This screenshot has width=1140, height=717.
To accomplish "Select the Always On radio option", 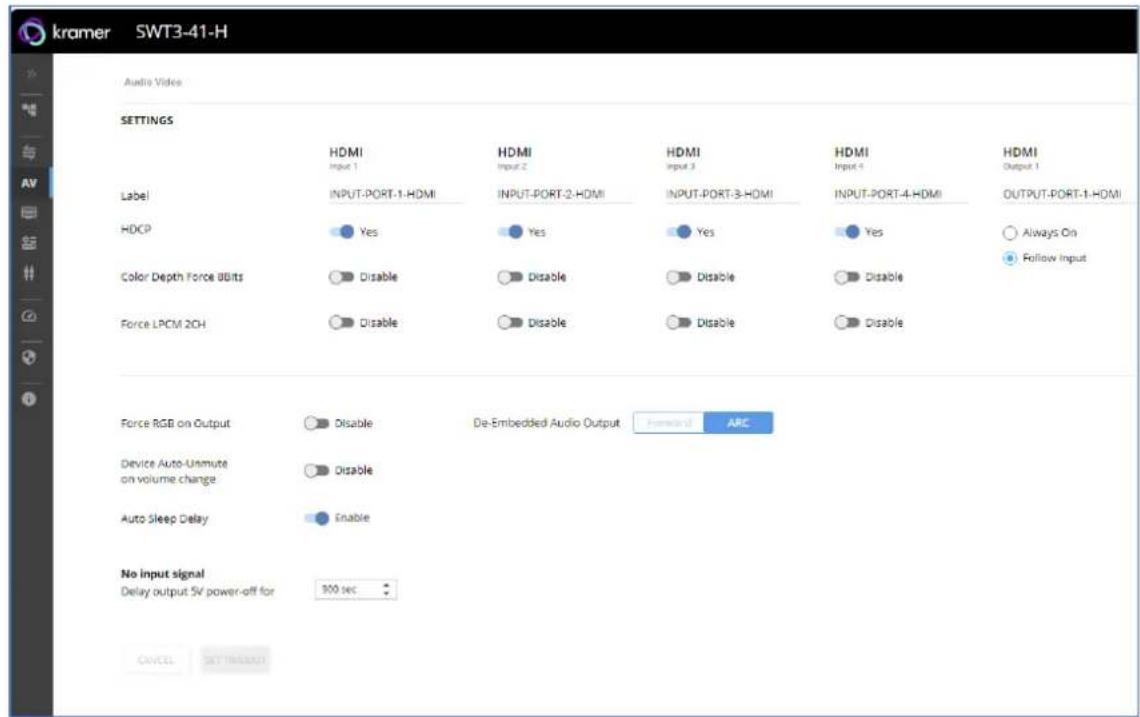I will [x=1010, y=233].
